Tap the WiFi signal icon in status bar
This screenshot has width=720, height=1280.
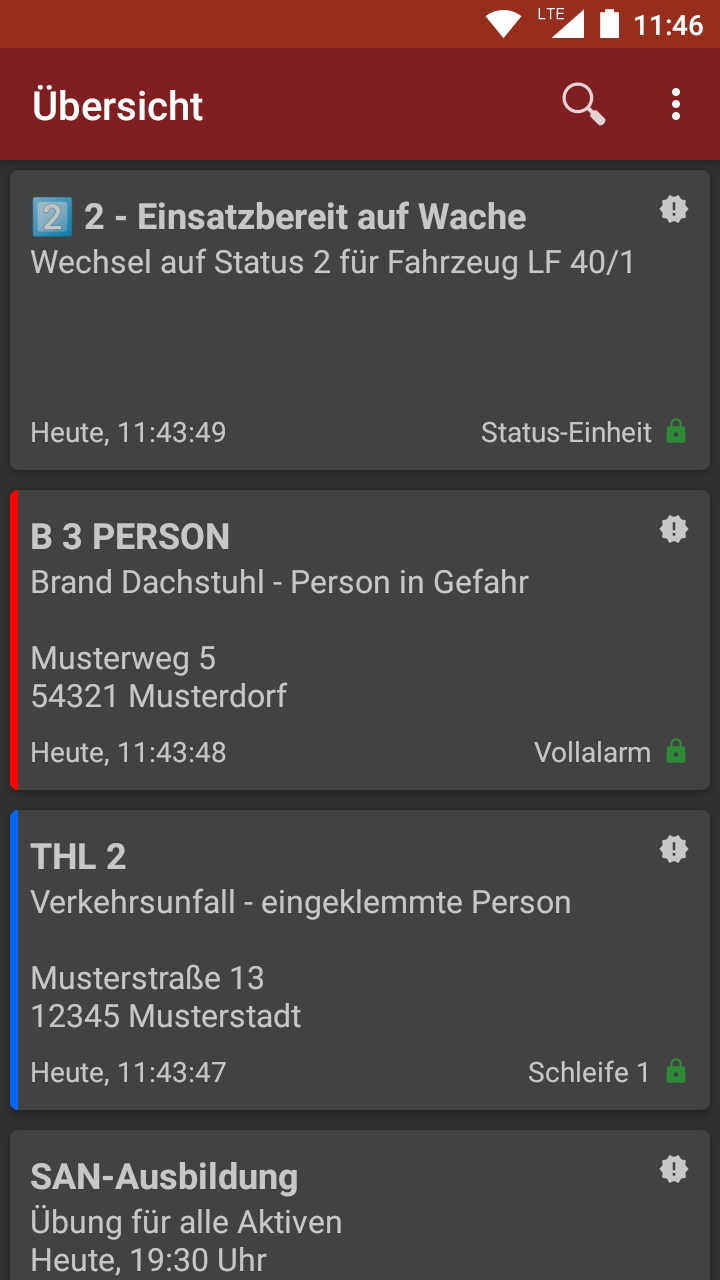tap(503, 23)
